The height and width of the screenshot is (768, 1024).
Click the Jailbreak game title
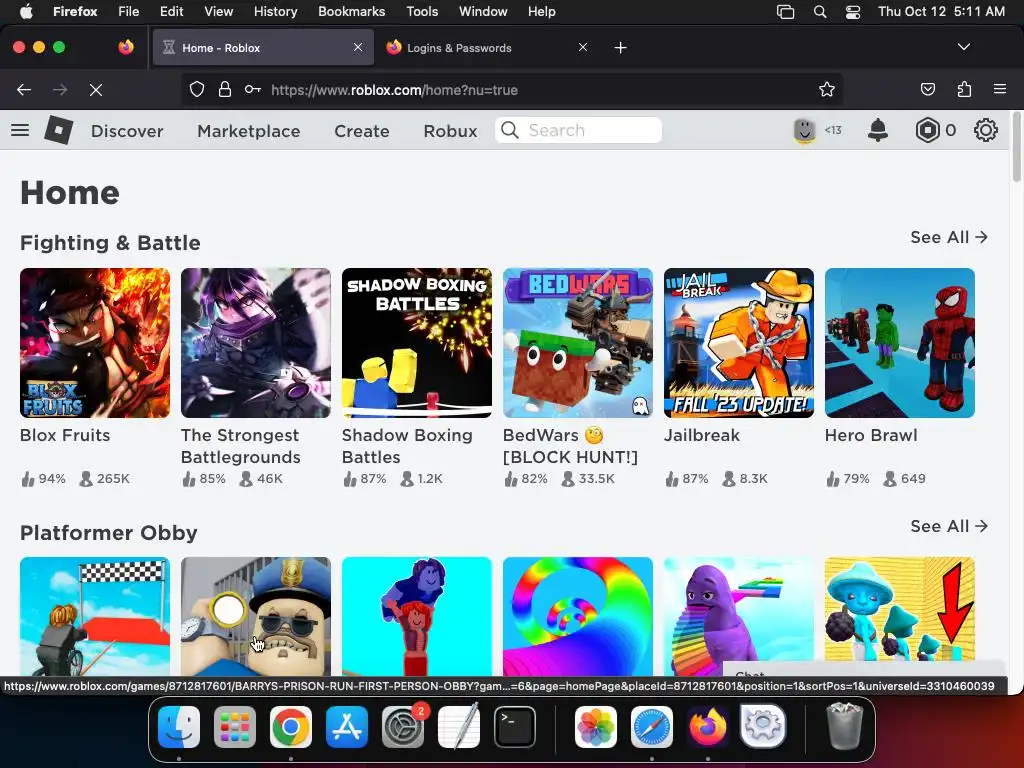pos(701,435)
